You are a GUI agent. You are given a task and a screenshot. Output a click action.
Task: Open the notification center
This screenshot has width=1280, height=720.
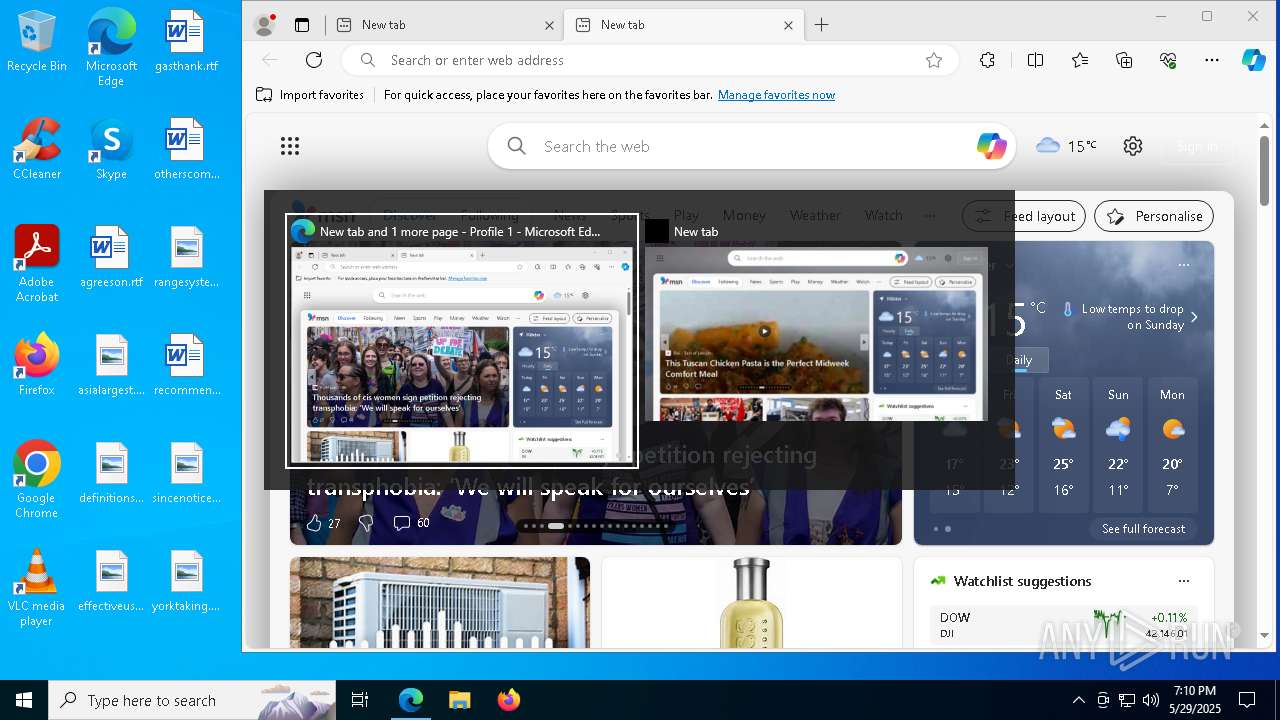pyautogui.click(x=1247, y=700)
